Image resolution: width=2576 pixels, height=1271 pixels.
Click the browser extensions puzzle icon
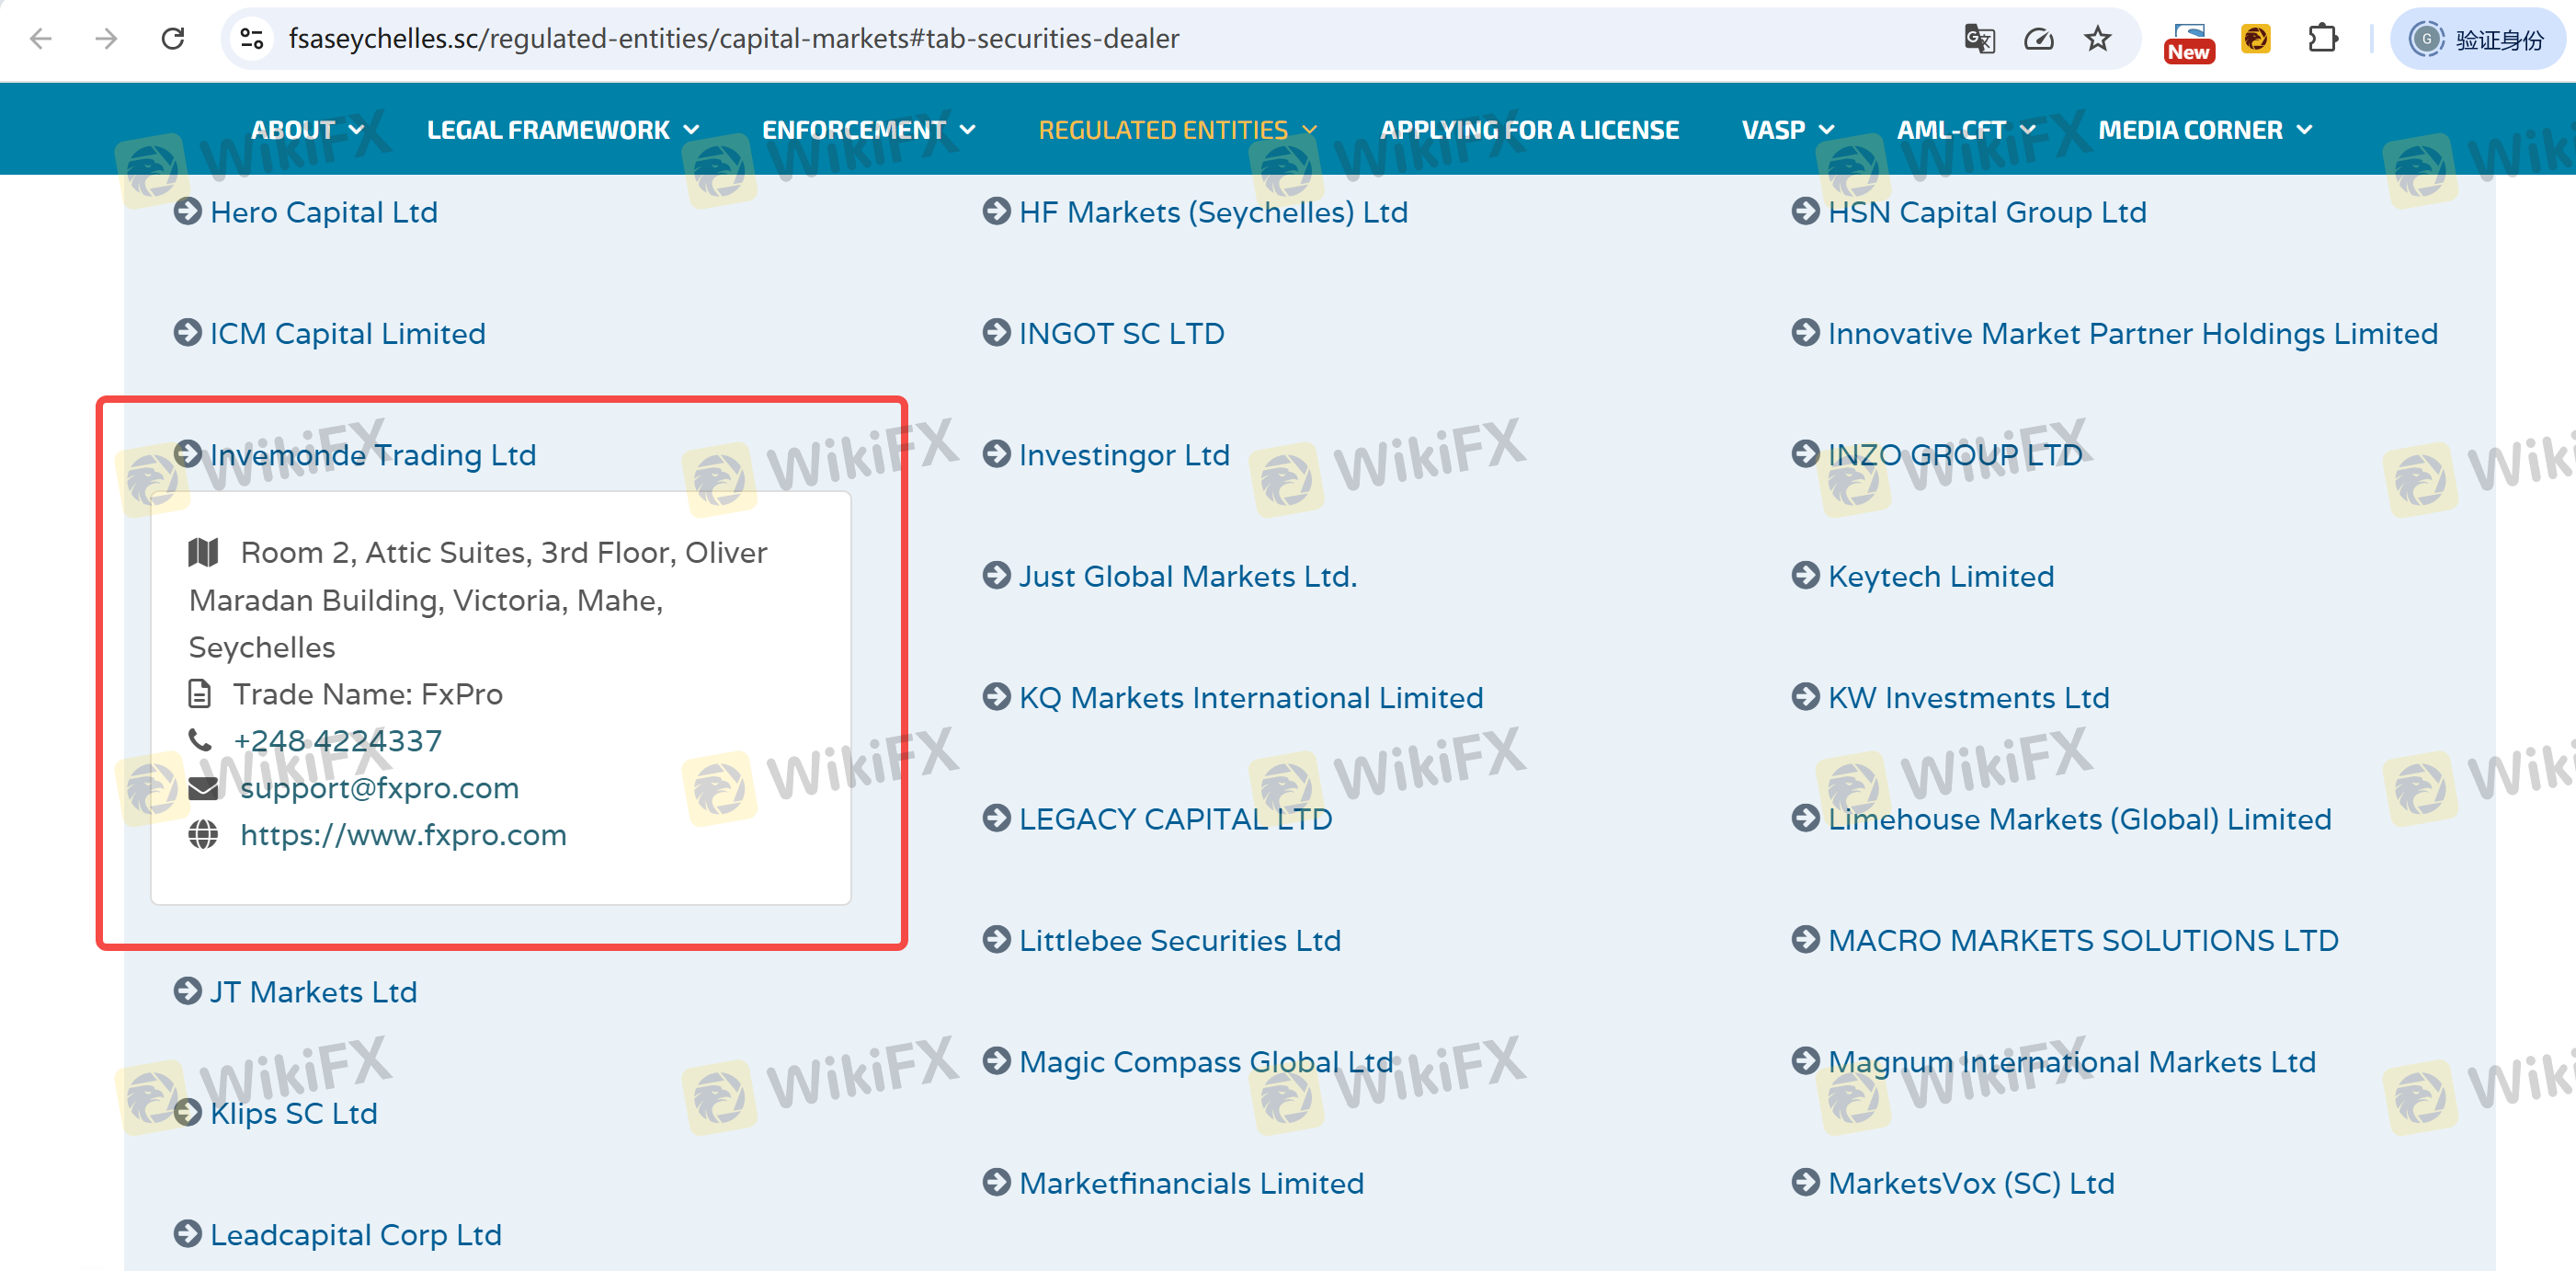(x=2322, y=39)
